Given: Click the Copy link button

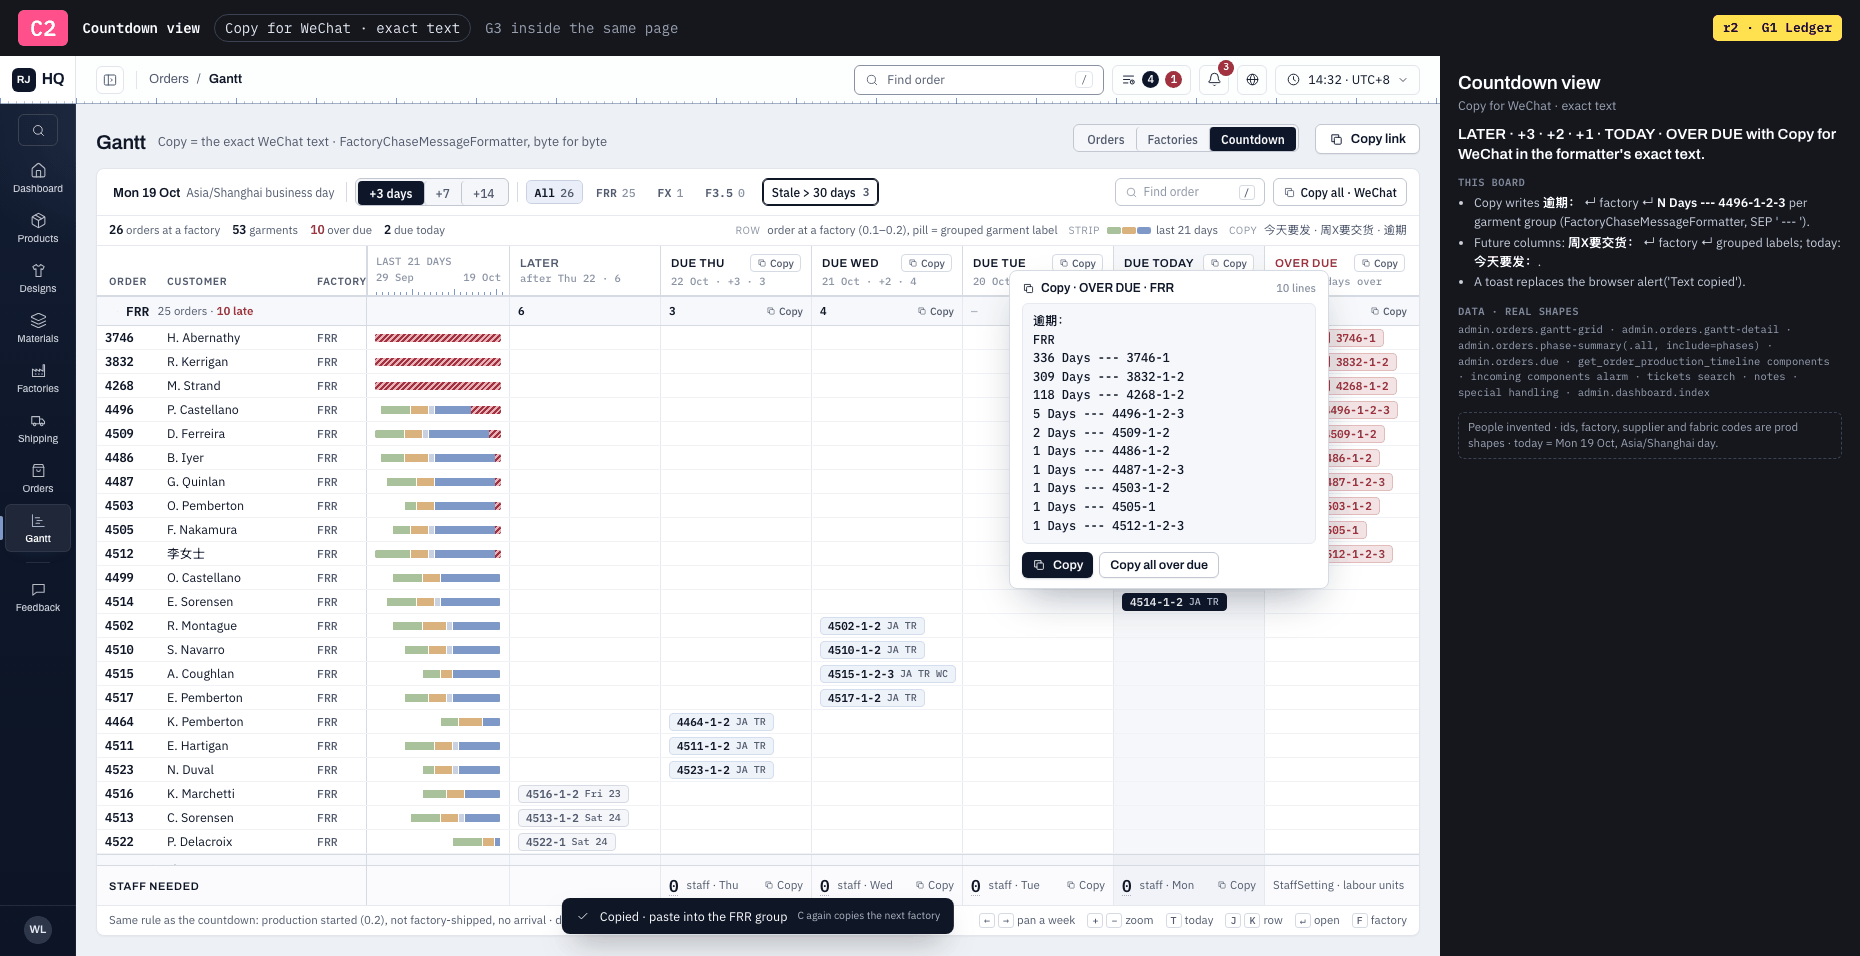Looking at the screenshot, I should (1367, 139).
